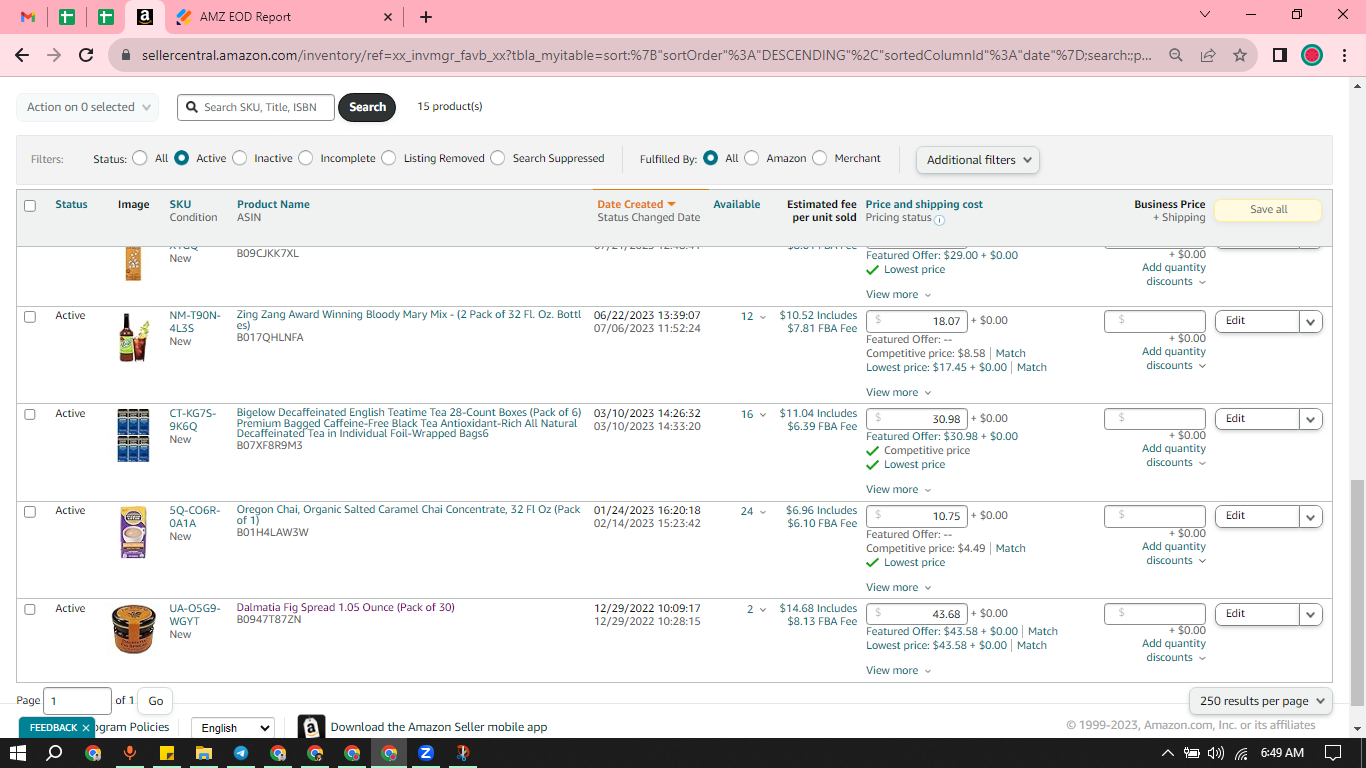
Task: Tick the checkbox for the Zing Zang row
Action: pyautogui.click(x=30, y=317)
